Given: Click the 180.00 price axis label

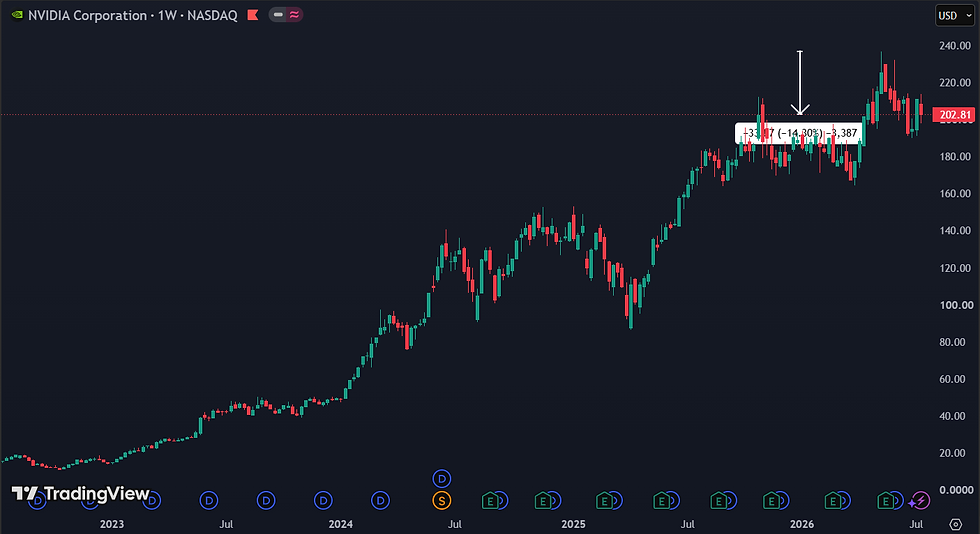Looking at the screenshot, I should (955, 156).
